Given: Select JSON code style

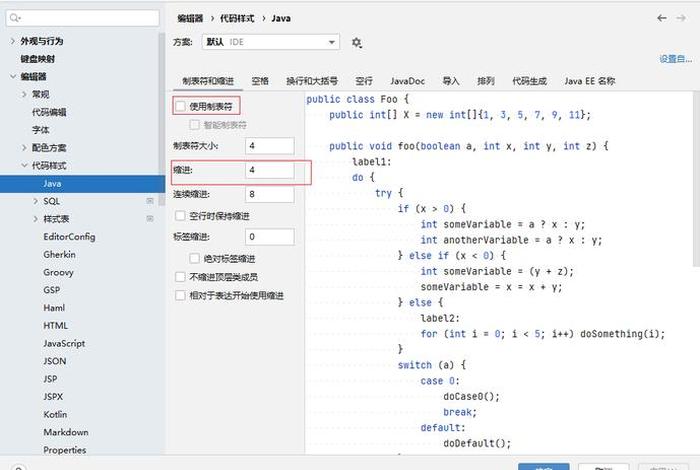Looking at the screenshot, I should pos(55,361).
